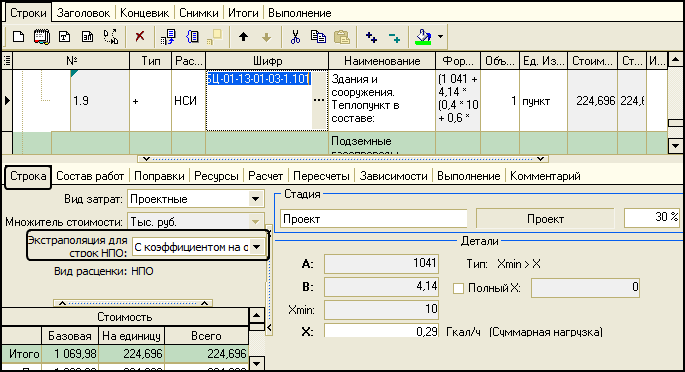The height and width of the screenshot is (372, 685).
Task: Click the Тип column header
Action: pos(150,61)
